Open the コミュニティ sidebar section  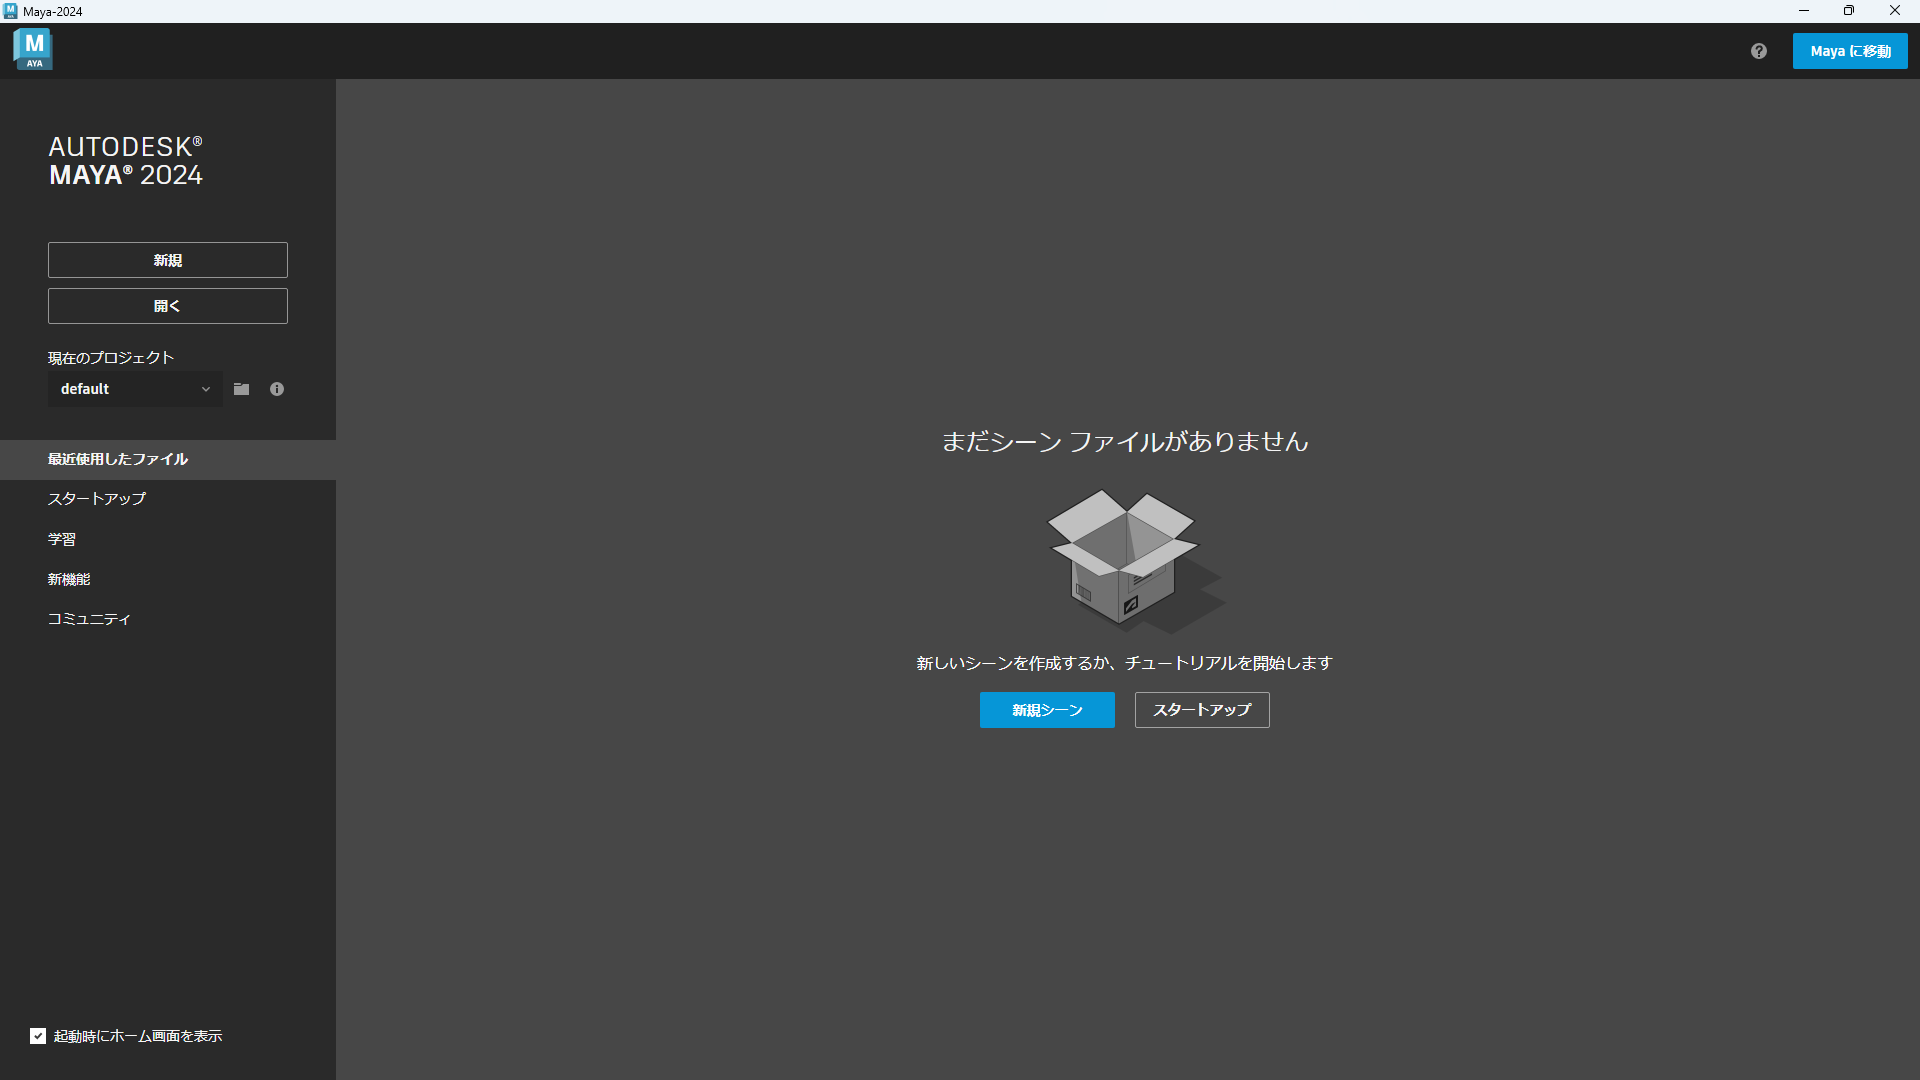[x=89, y=619]
